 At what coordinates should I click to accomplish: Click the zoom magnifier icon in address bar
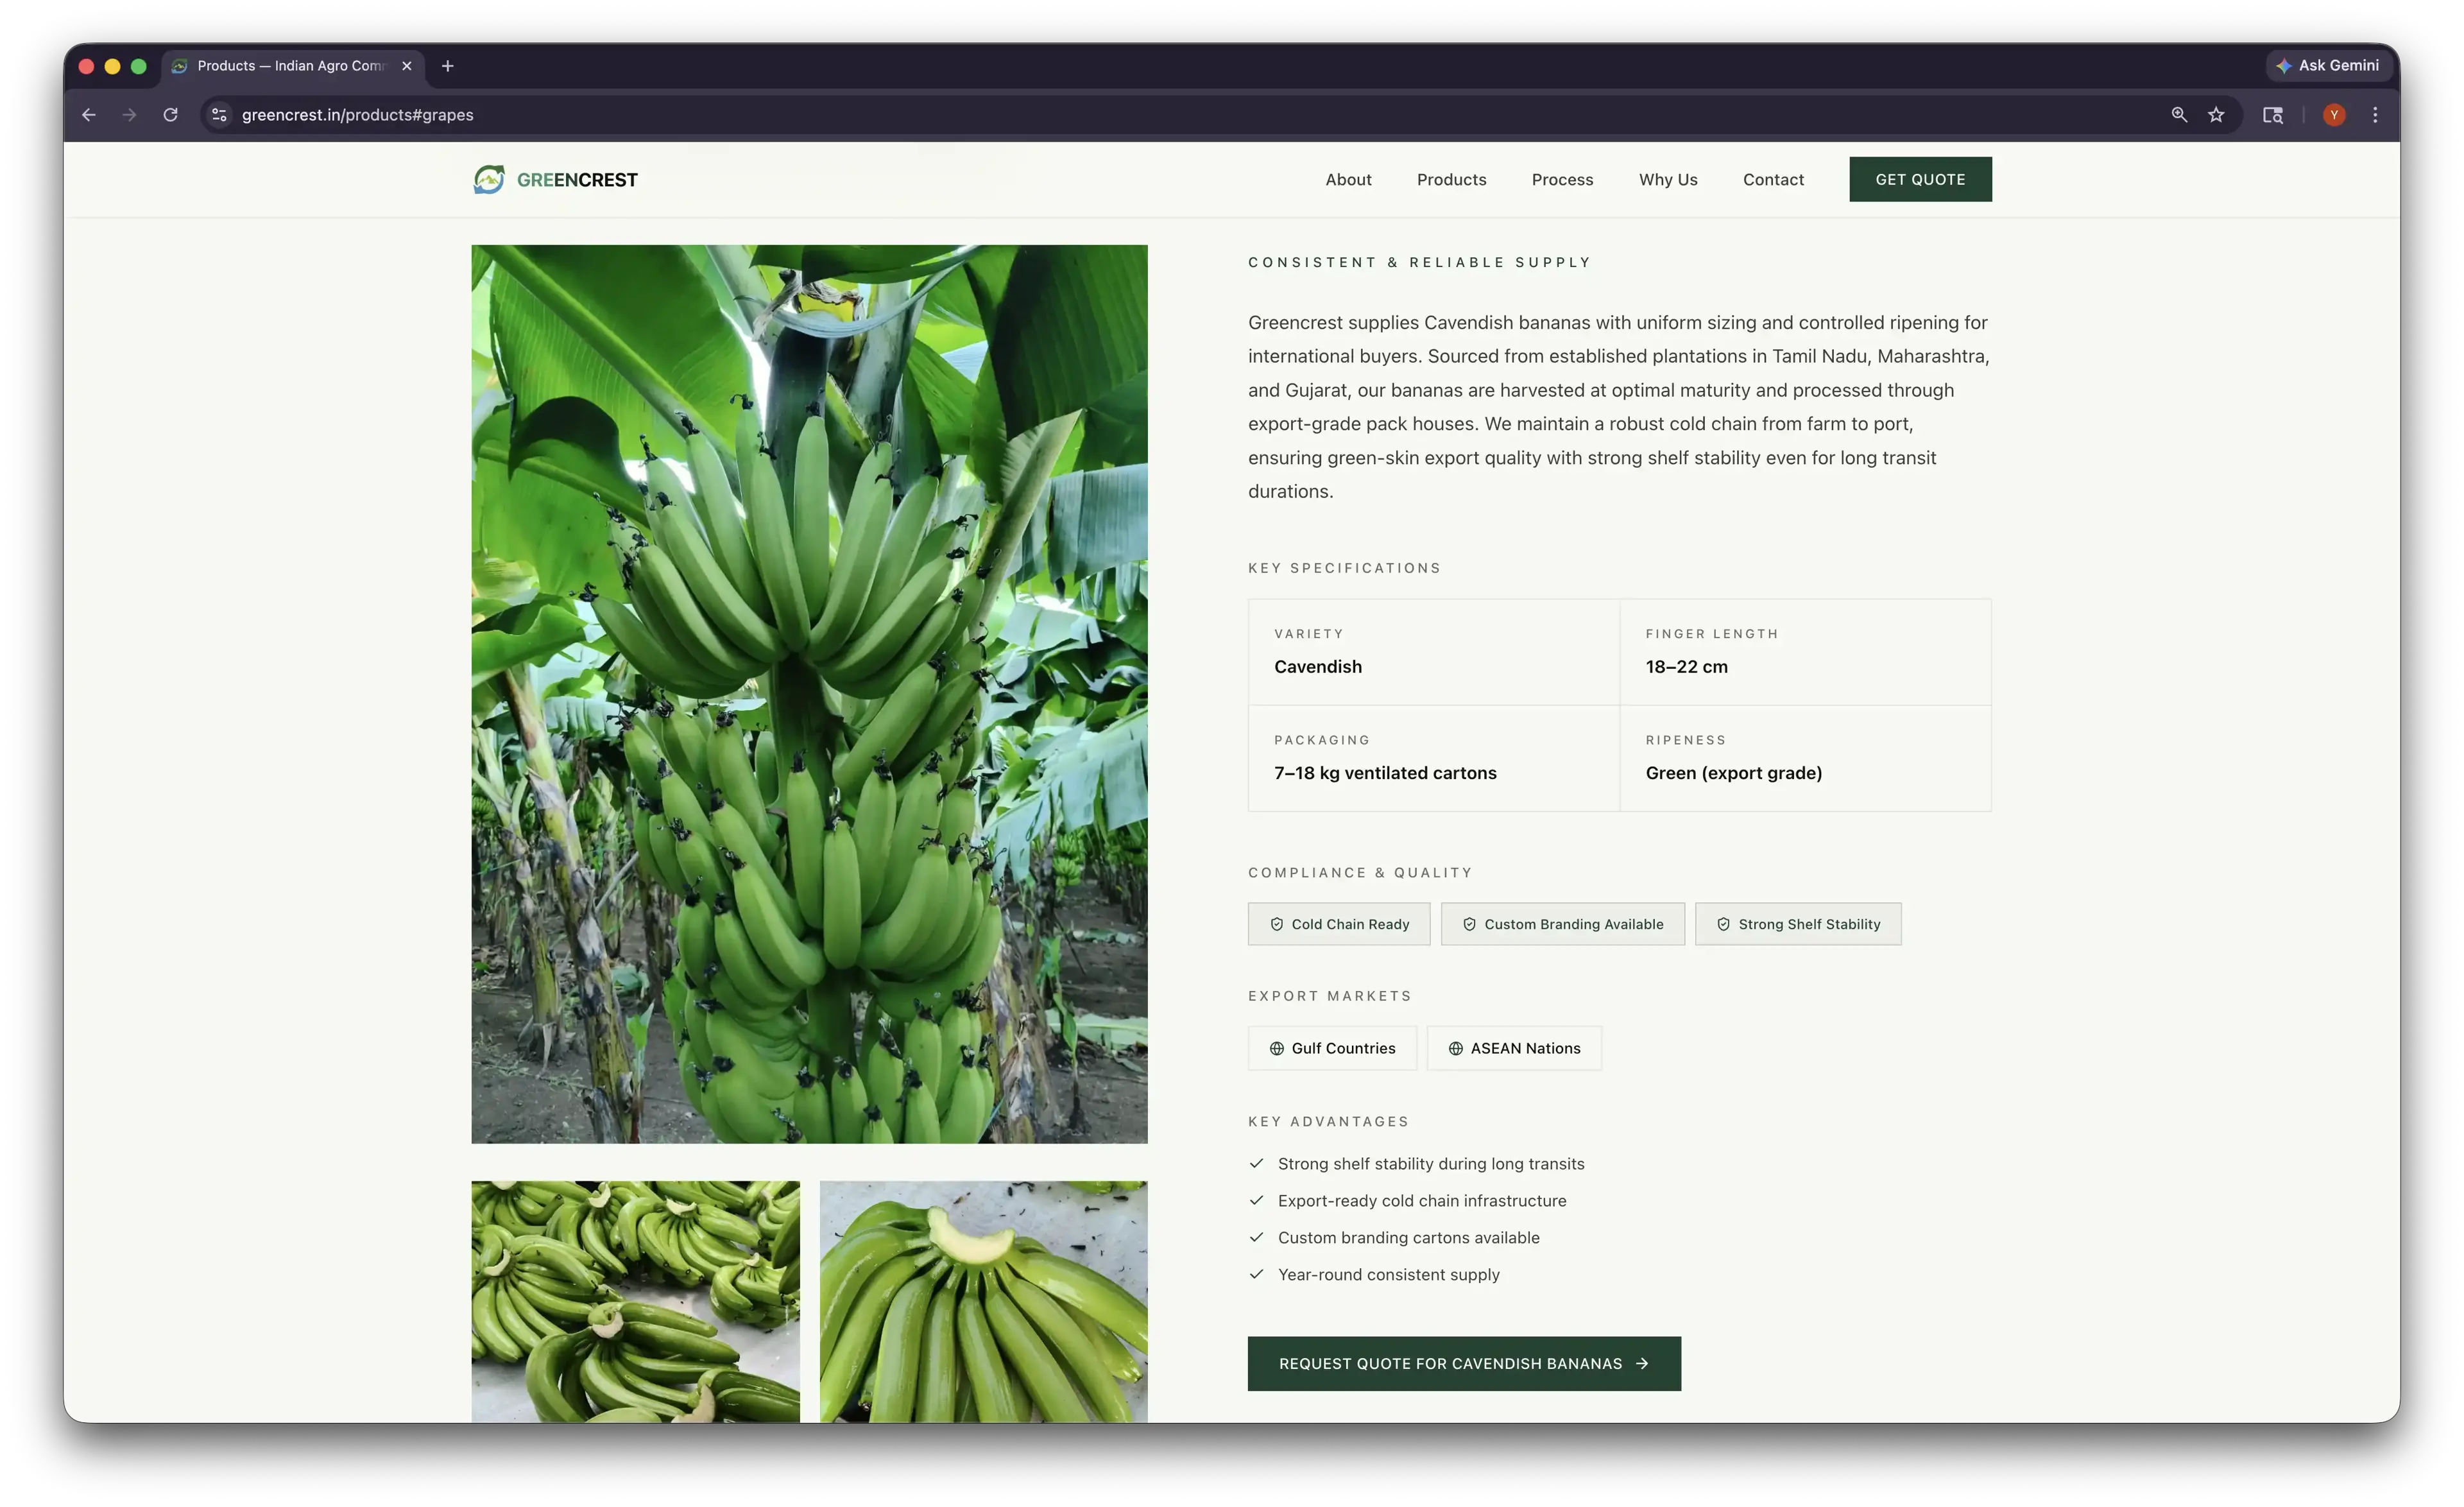pos(2179,115)
